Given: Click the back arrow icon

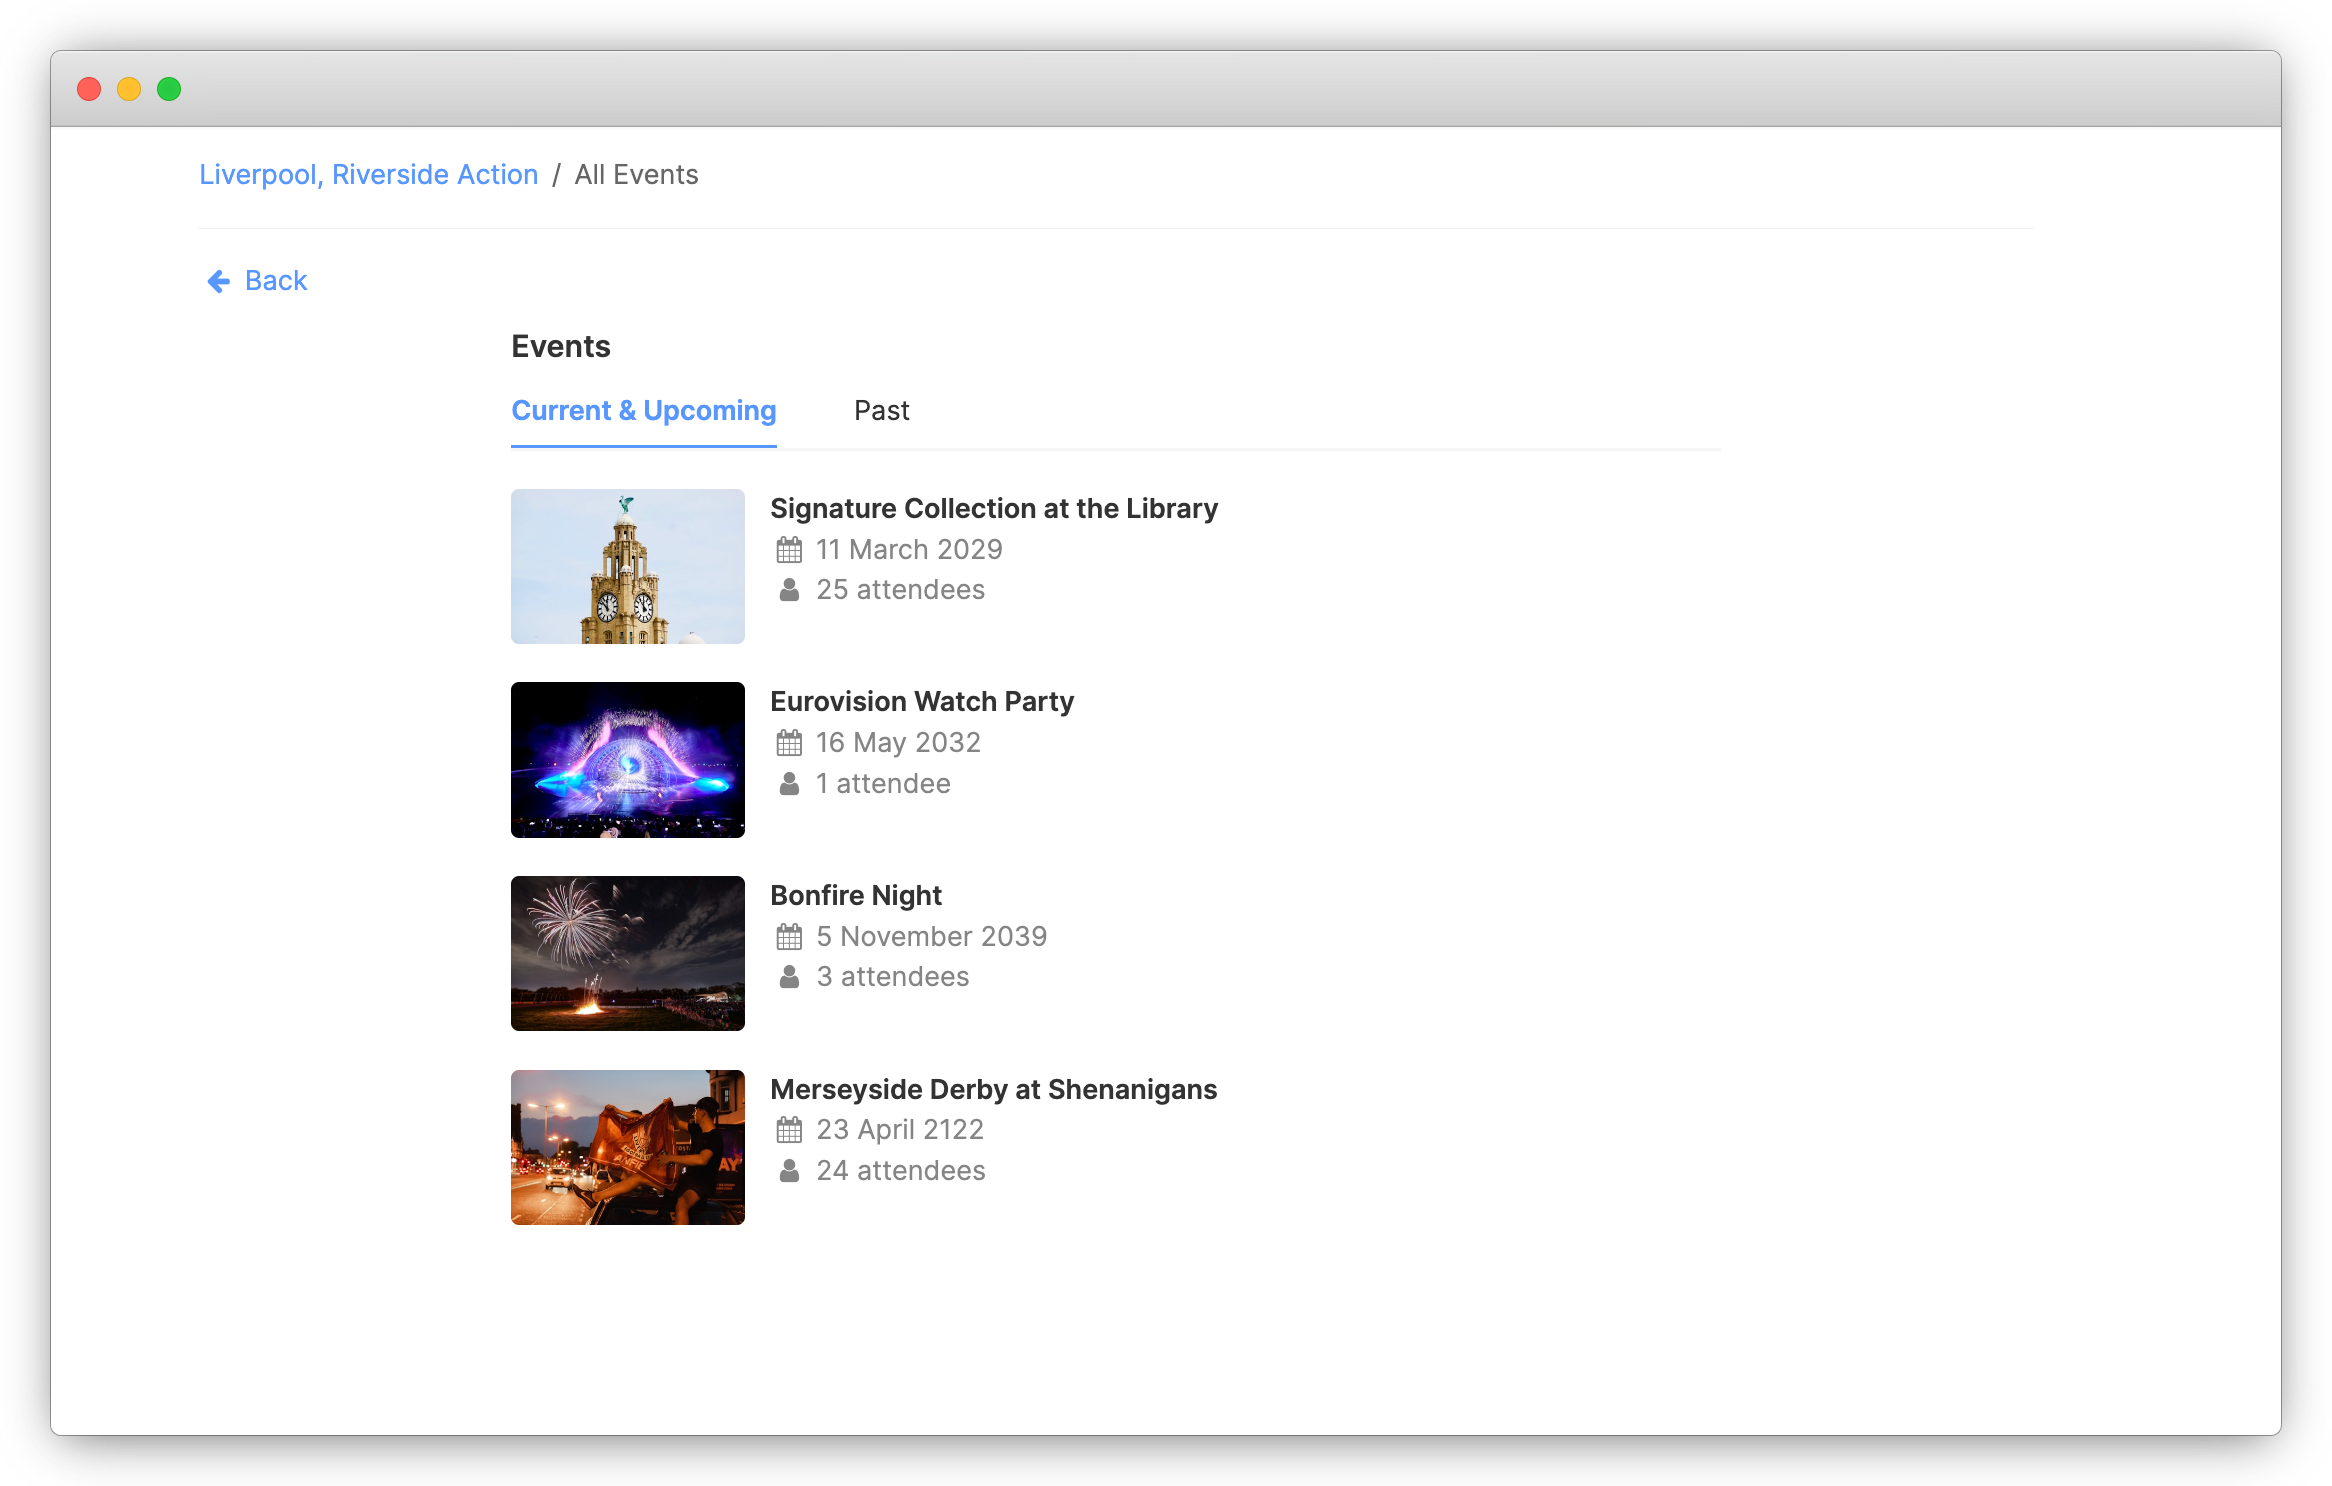Looking at the screenshot, I should 217,281.
